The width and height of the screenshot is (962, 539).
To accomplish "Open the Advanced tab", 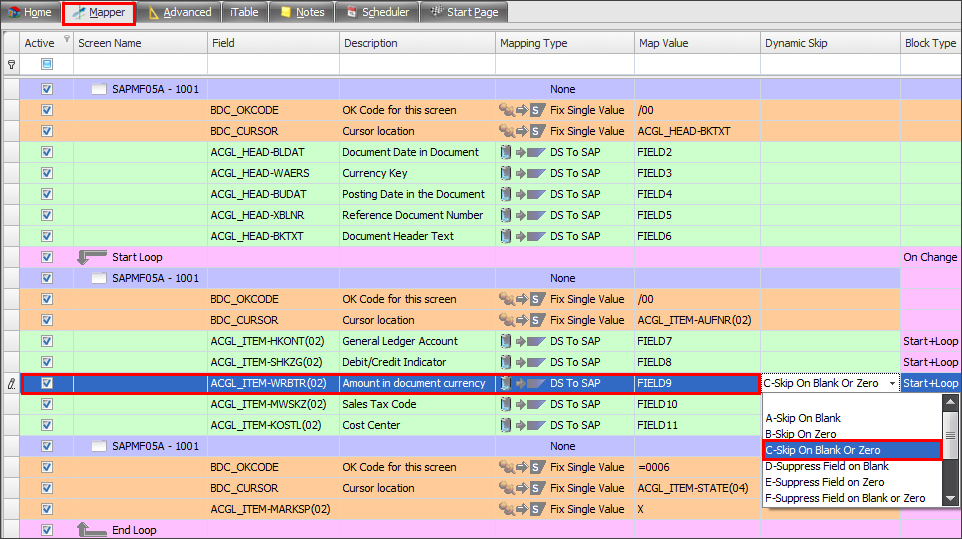I will 180,12.
